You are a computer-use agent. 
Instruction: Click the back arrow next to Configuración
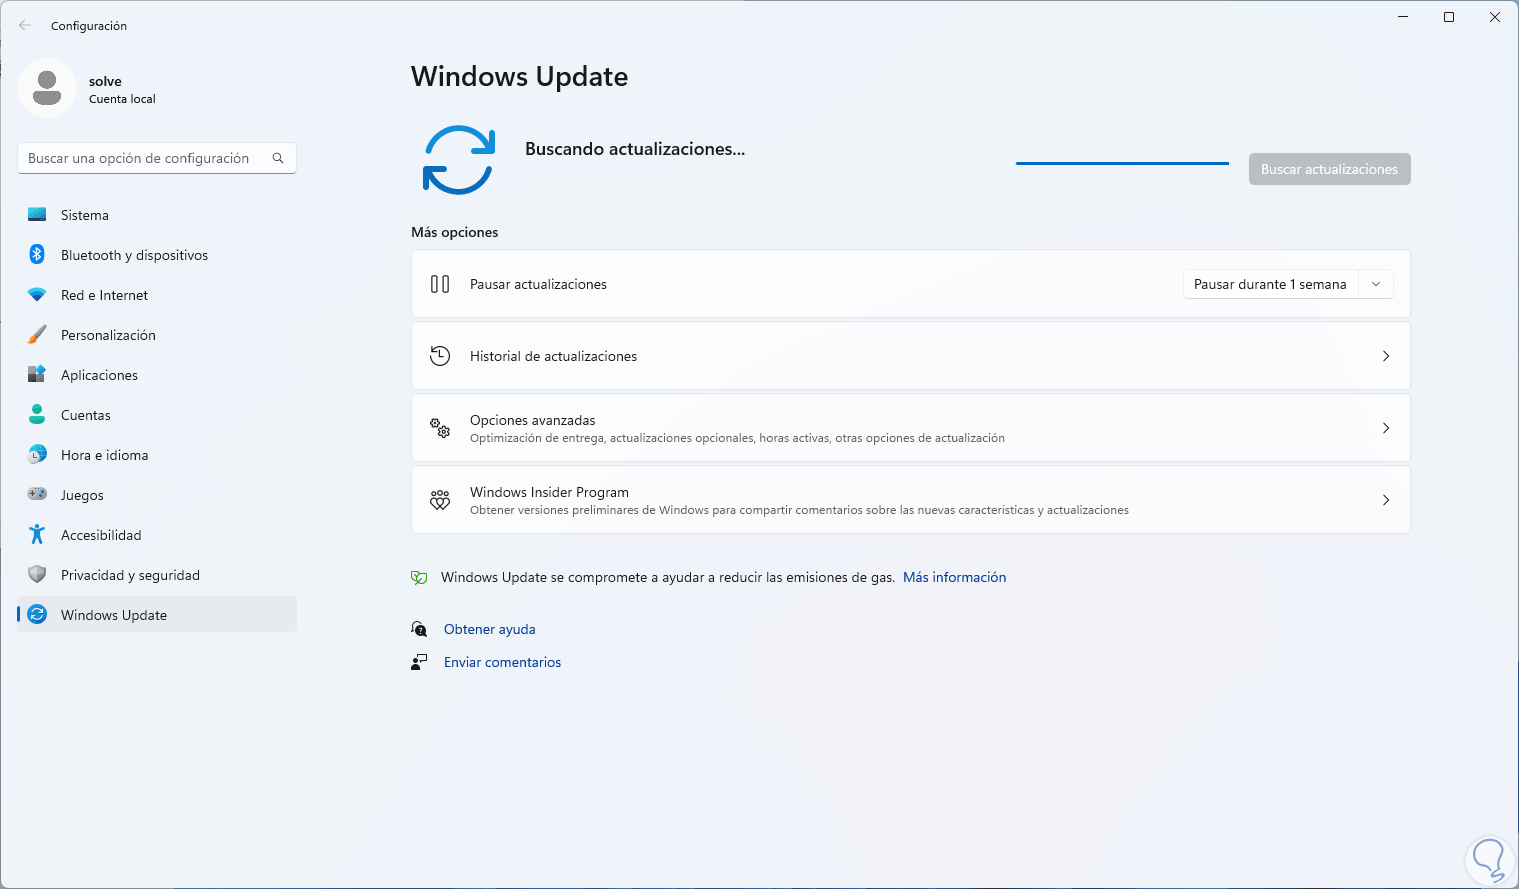click(x=25, y=26)
